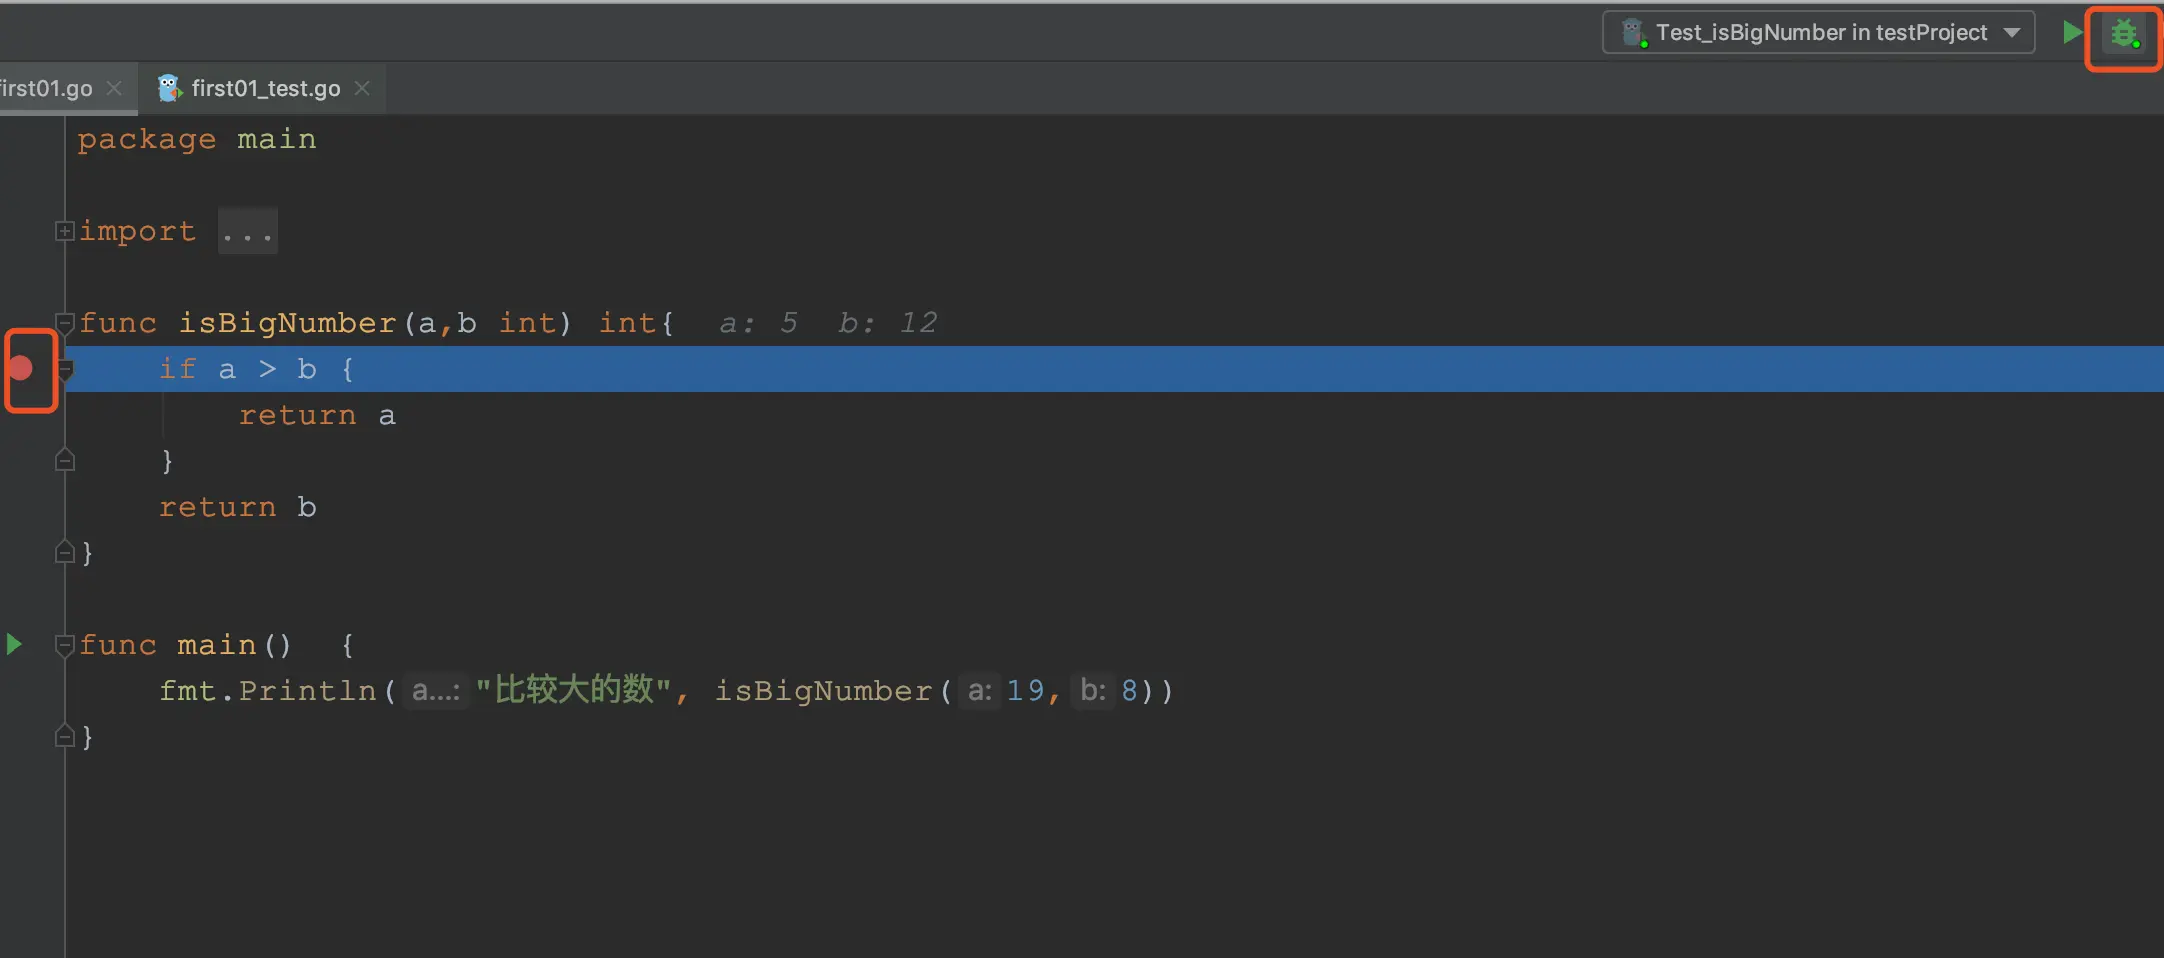
Task: Run the Test_isBigNumber configuration with the play button
Action: [x=2072, y=32]
